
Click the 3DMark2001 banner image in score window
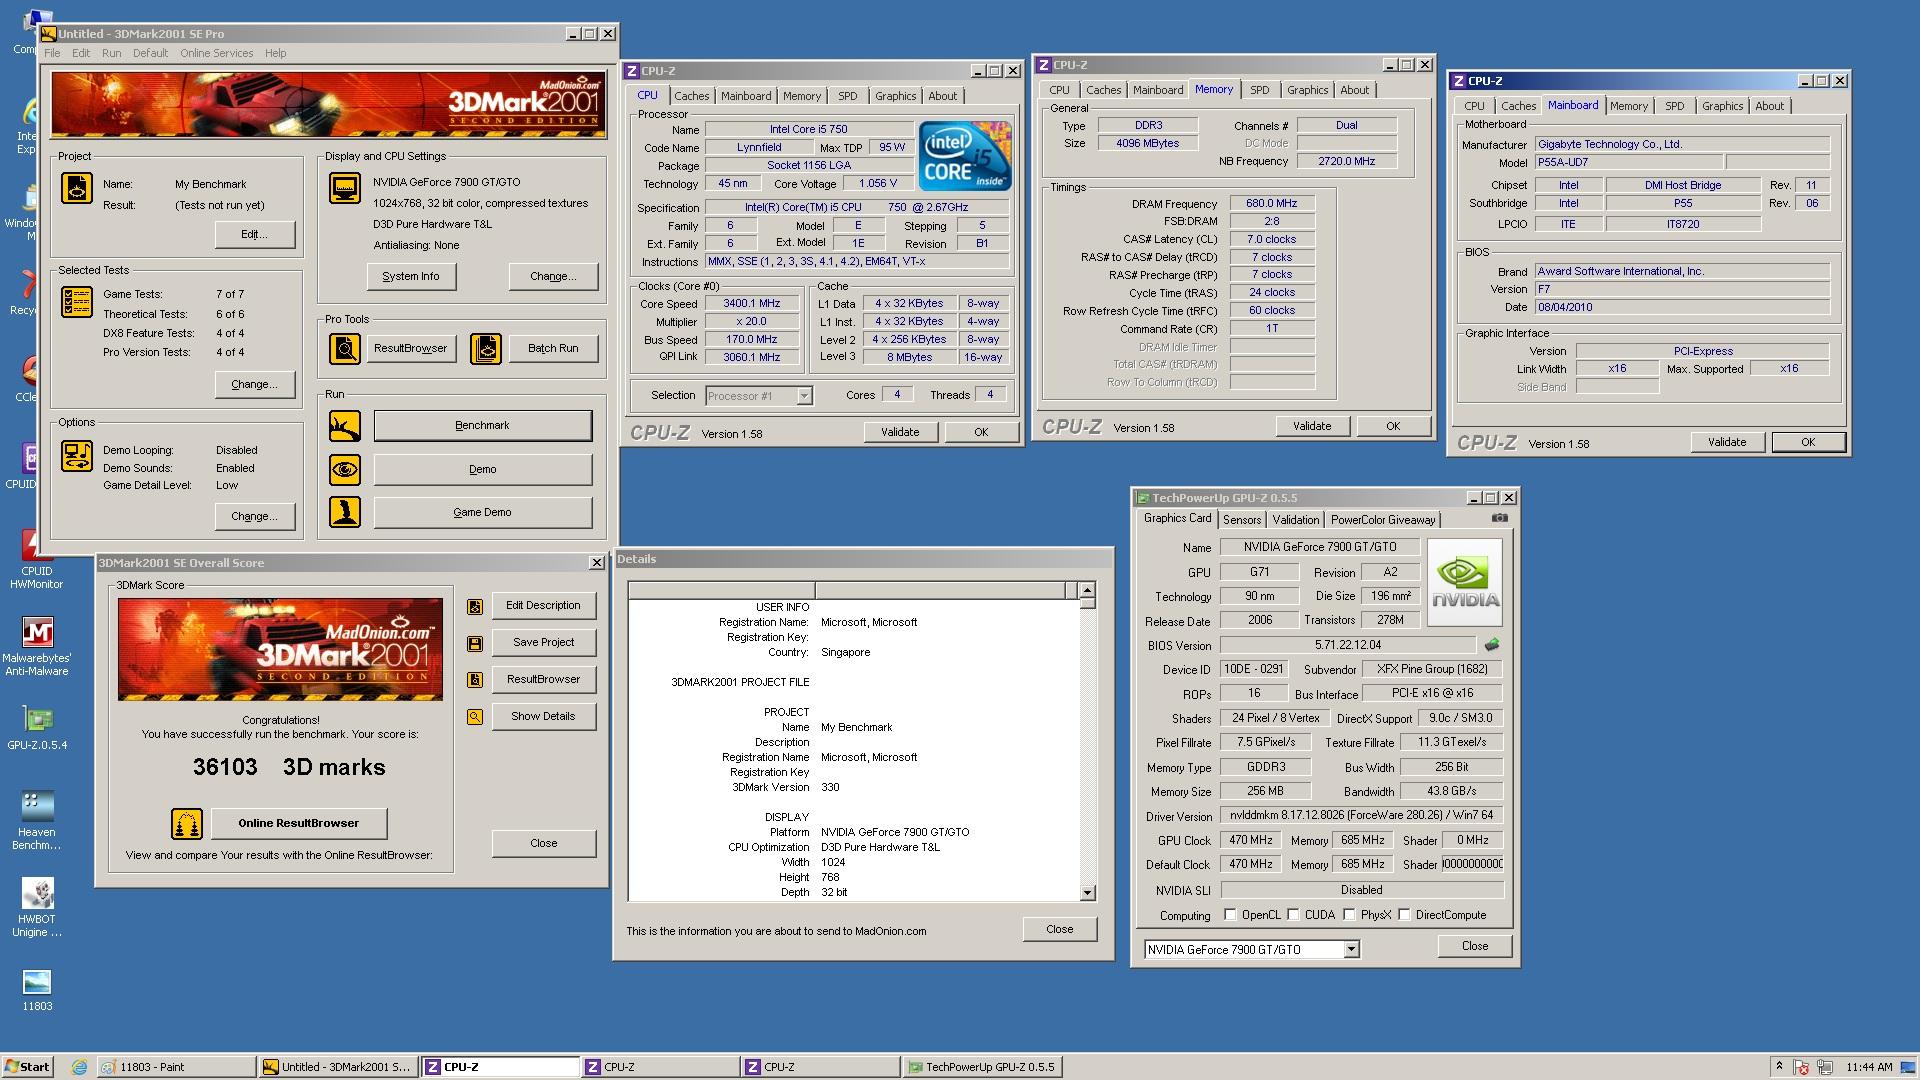280,650
